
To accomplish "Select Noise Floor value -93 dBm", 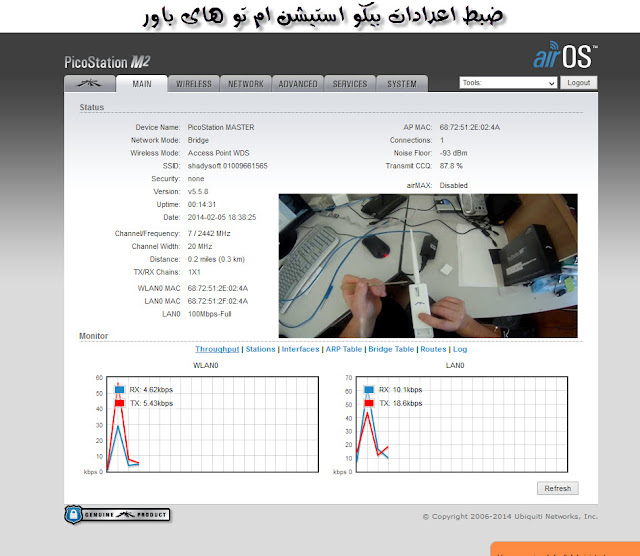I will click(x=453, y=153).
